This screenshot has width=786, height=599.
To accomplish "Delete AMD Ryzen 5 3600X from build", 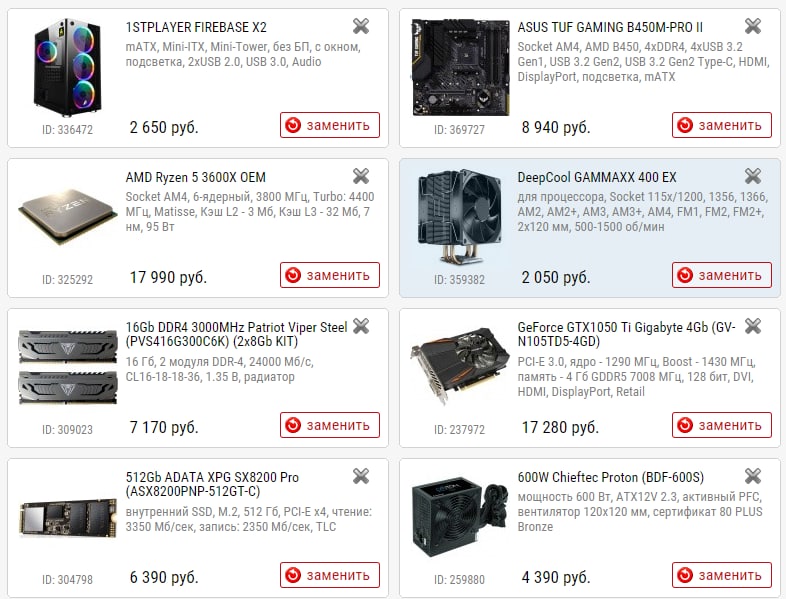I will tap(361, 176).
